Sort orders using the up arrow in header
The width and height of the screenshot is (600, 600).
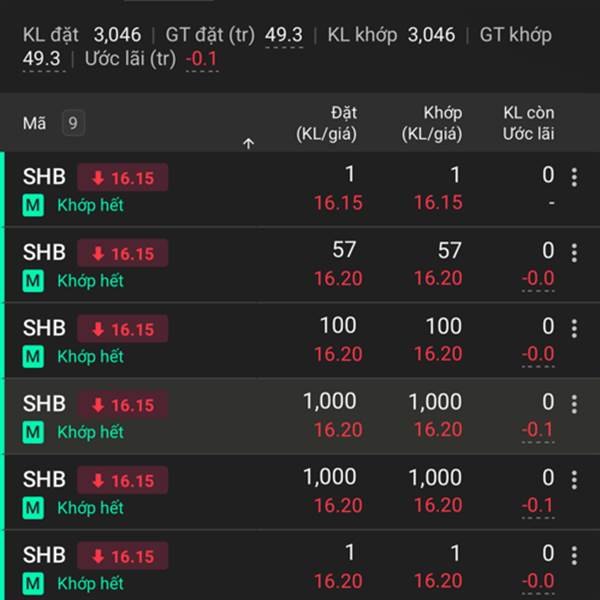(x=248, y=144)
